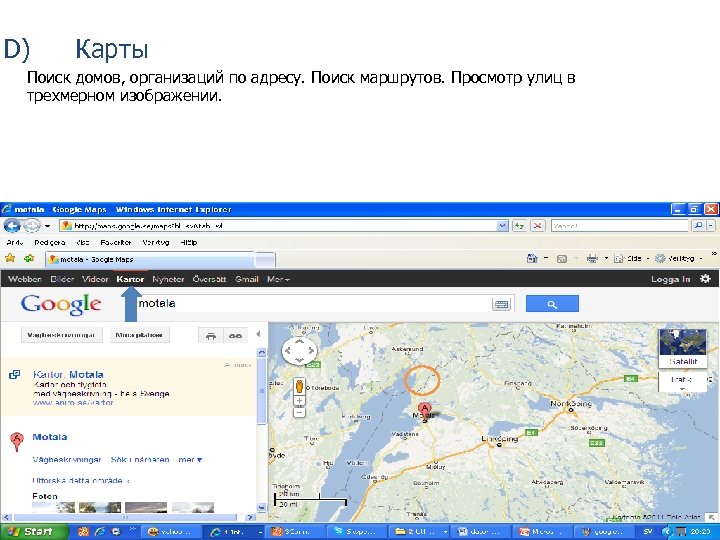Click the Webben link in Google bar
This screenshot has width=720, height=540.
(x=25, y=279)
